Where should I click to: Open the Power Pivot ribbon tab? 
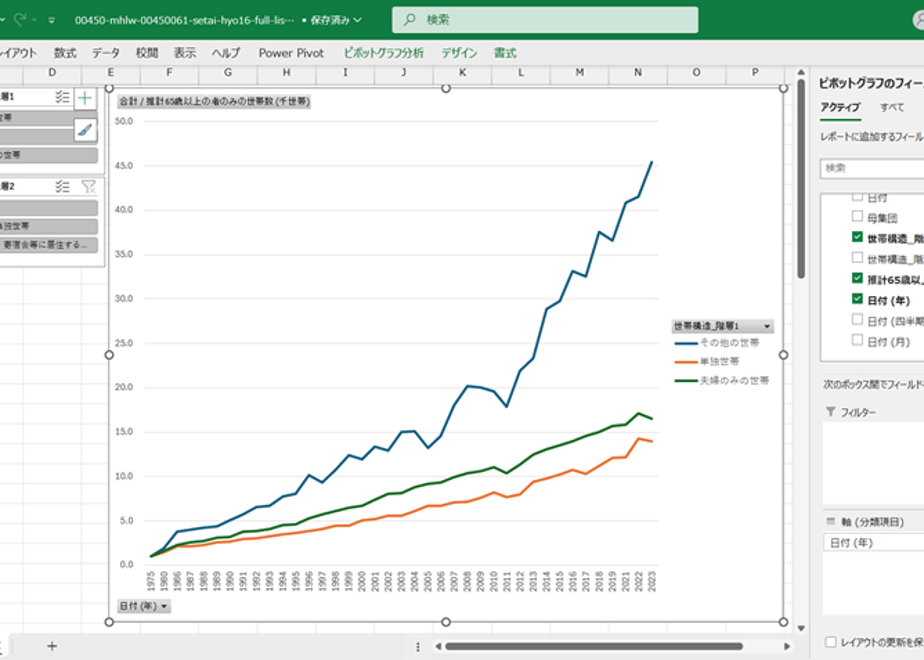click(x=291, y=53)
